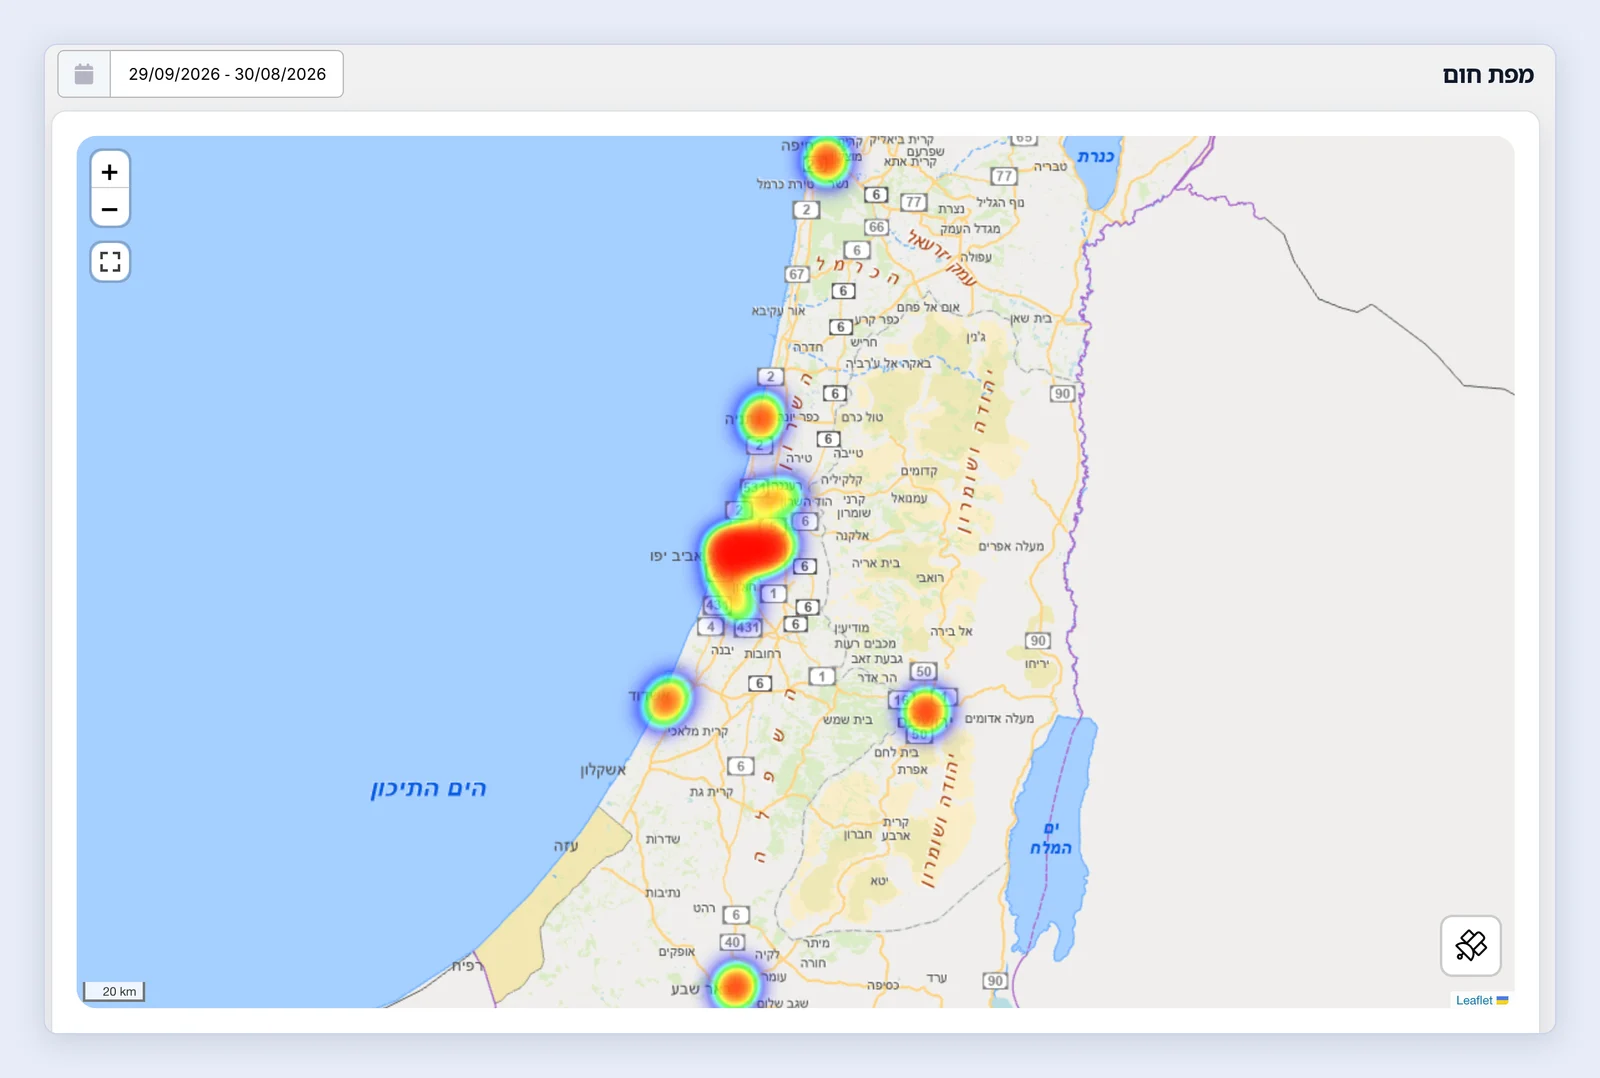The image size is (1600, 1078).
Task: Select the Ashdod coastal heat hotspot
Action: pyautogui.click(x=666, y=700)
